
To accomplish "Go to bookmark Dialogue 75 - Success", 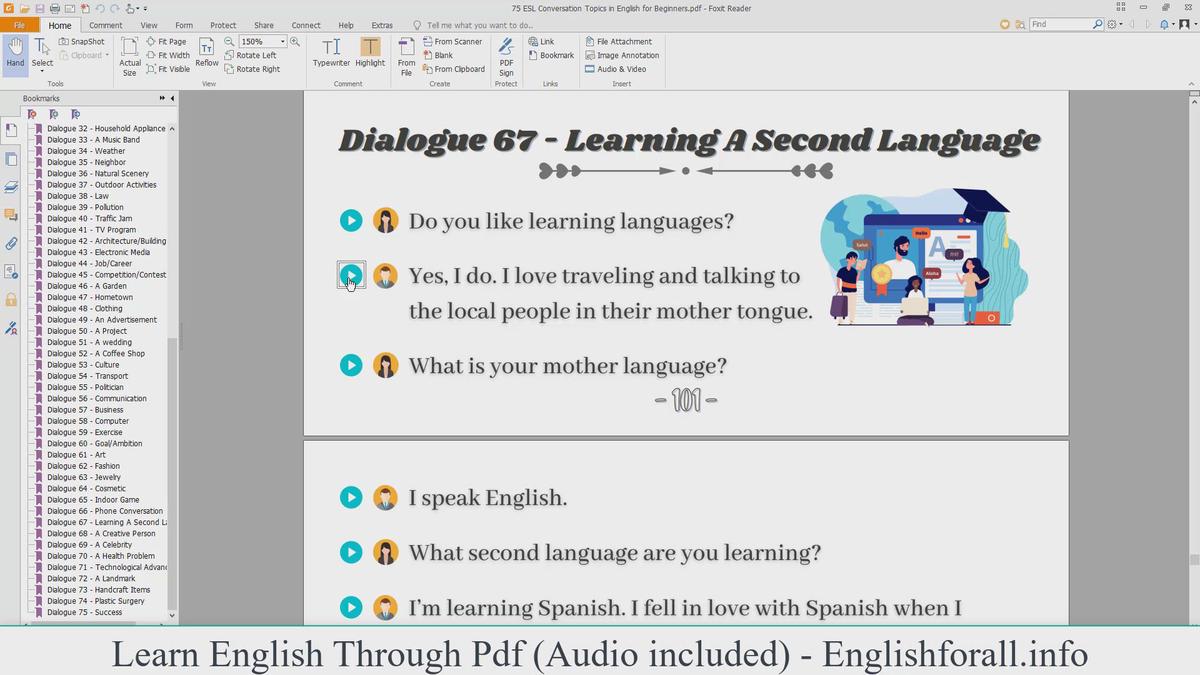I will (84, 612).
